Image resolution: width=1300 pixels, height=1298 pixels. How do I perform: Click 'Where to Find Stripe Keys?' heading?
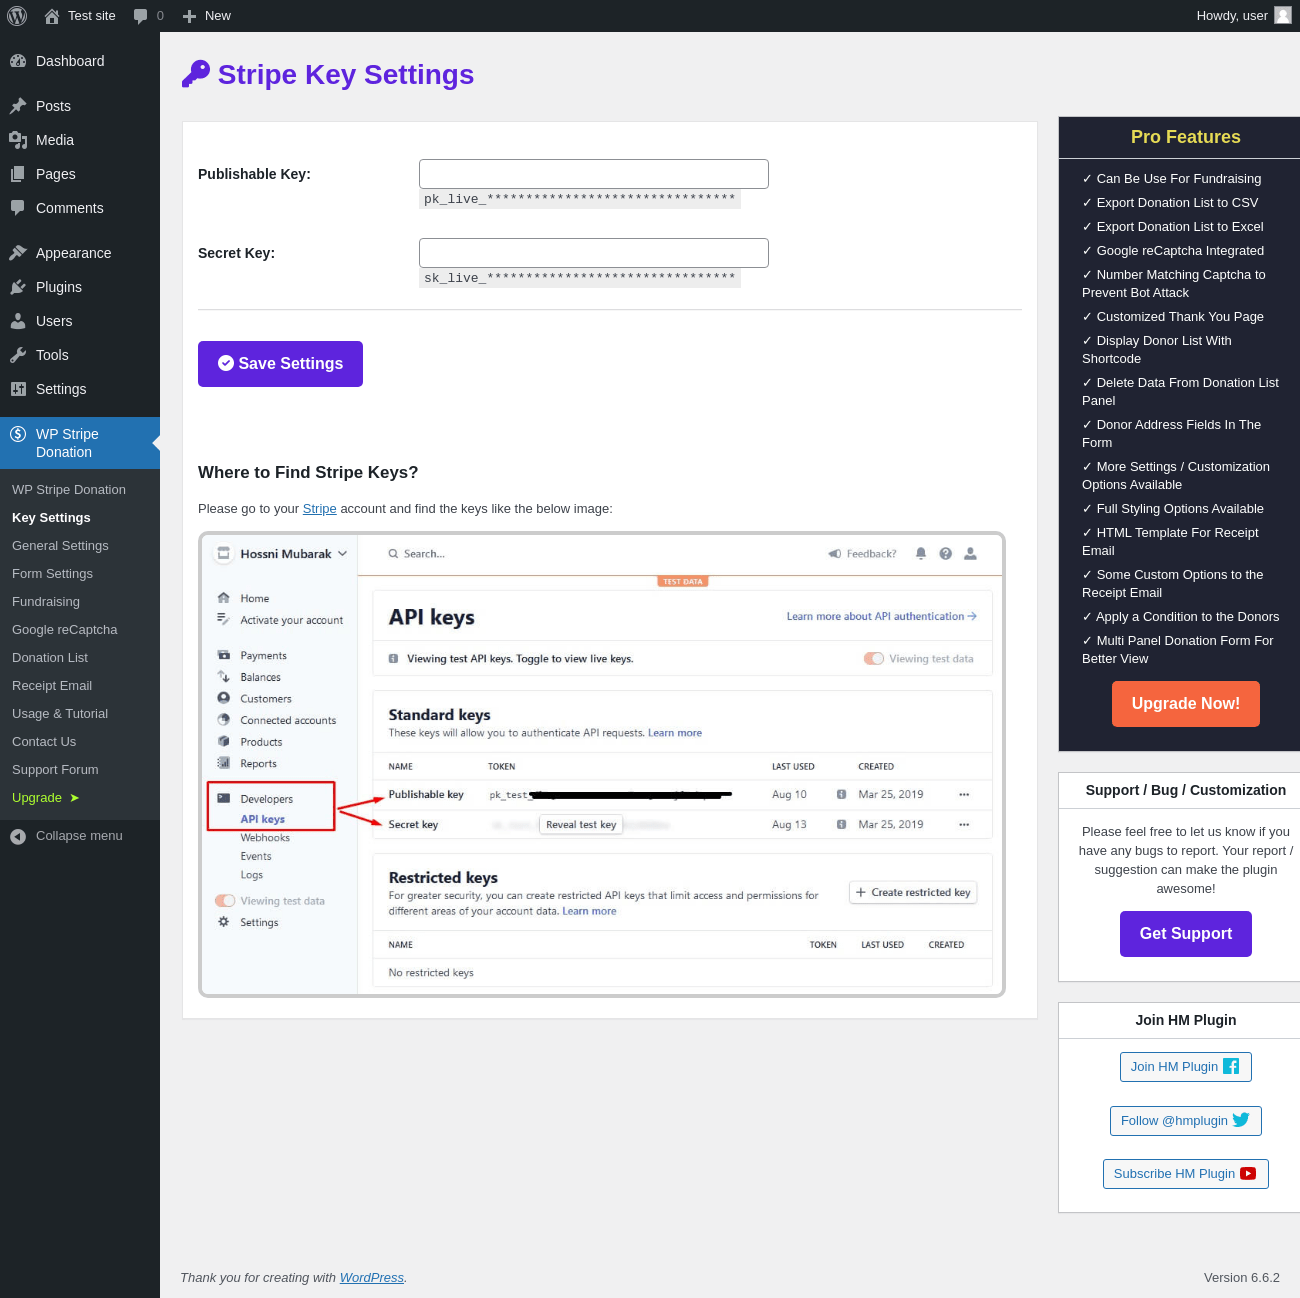click(x=308, y=473)
